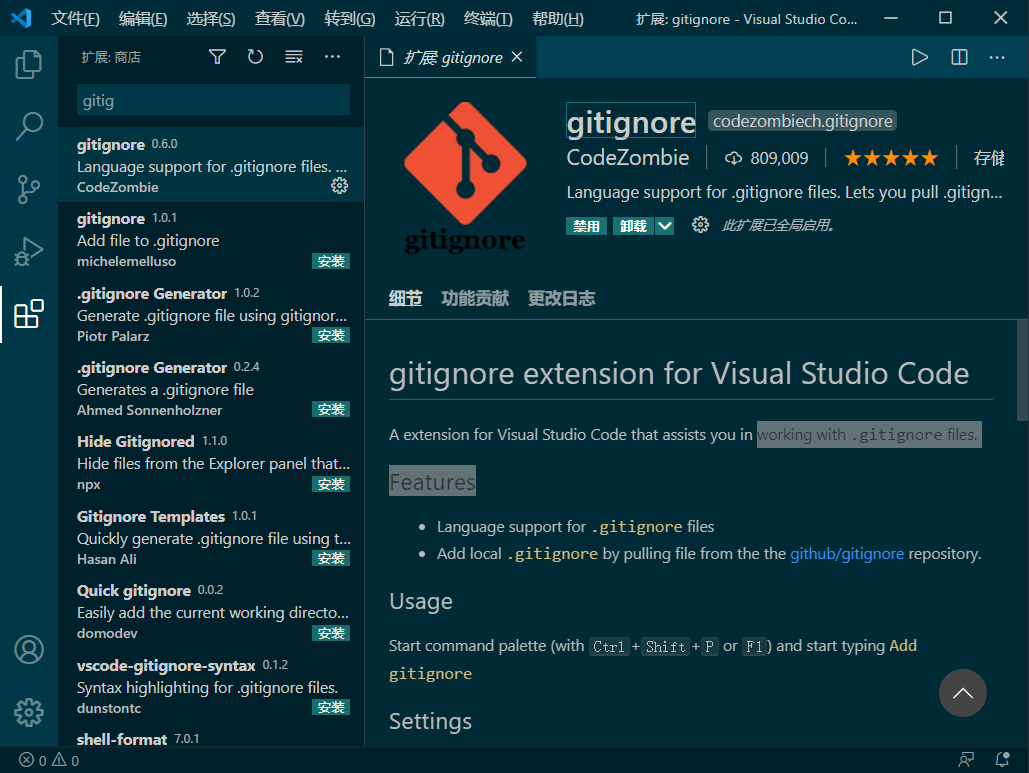The width and height of the screenshot is (1029, 773).
Task: Install .gitignore Generator by Ahmed Sonnenholzner
Action: point(331,409)
